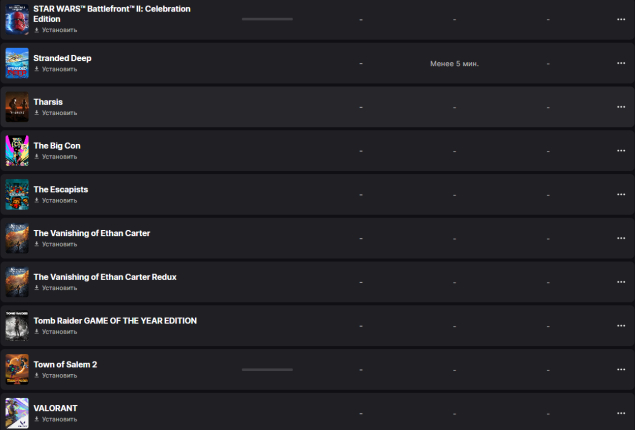Viewport: 635px width, 430px height.
Task: Open three-dot menu for Tharsis
Action: click(621, 107)
